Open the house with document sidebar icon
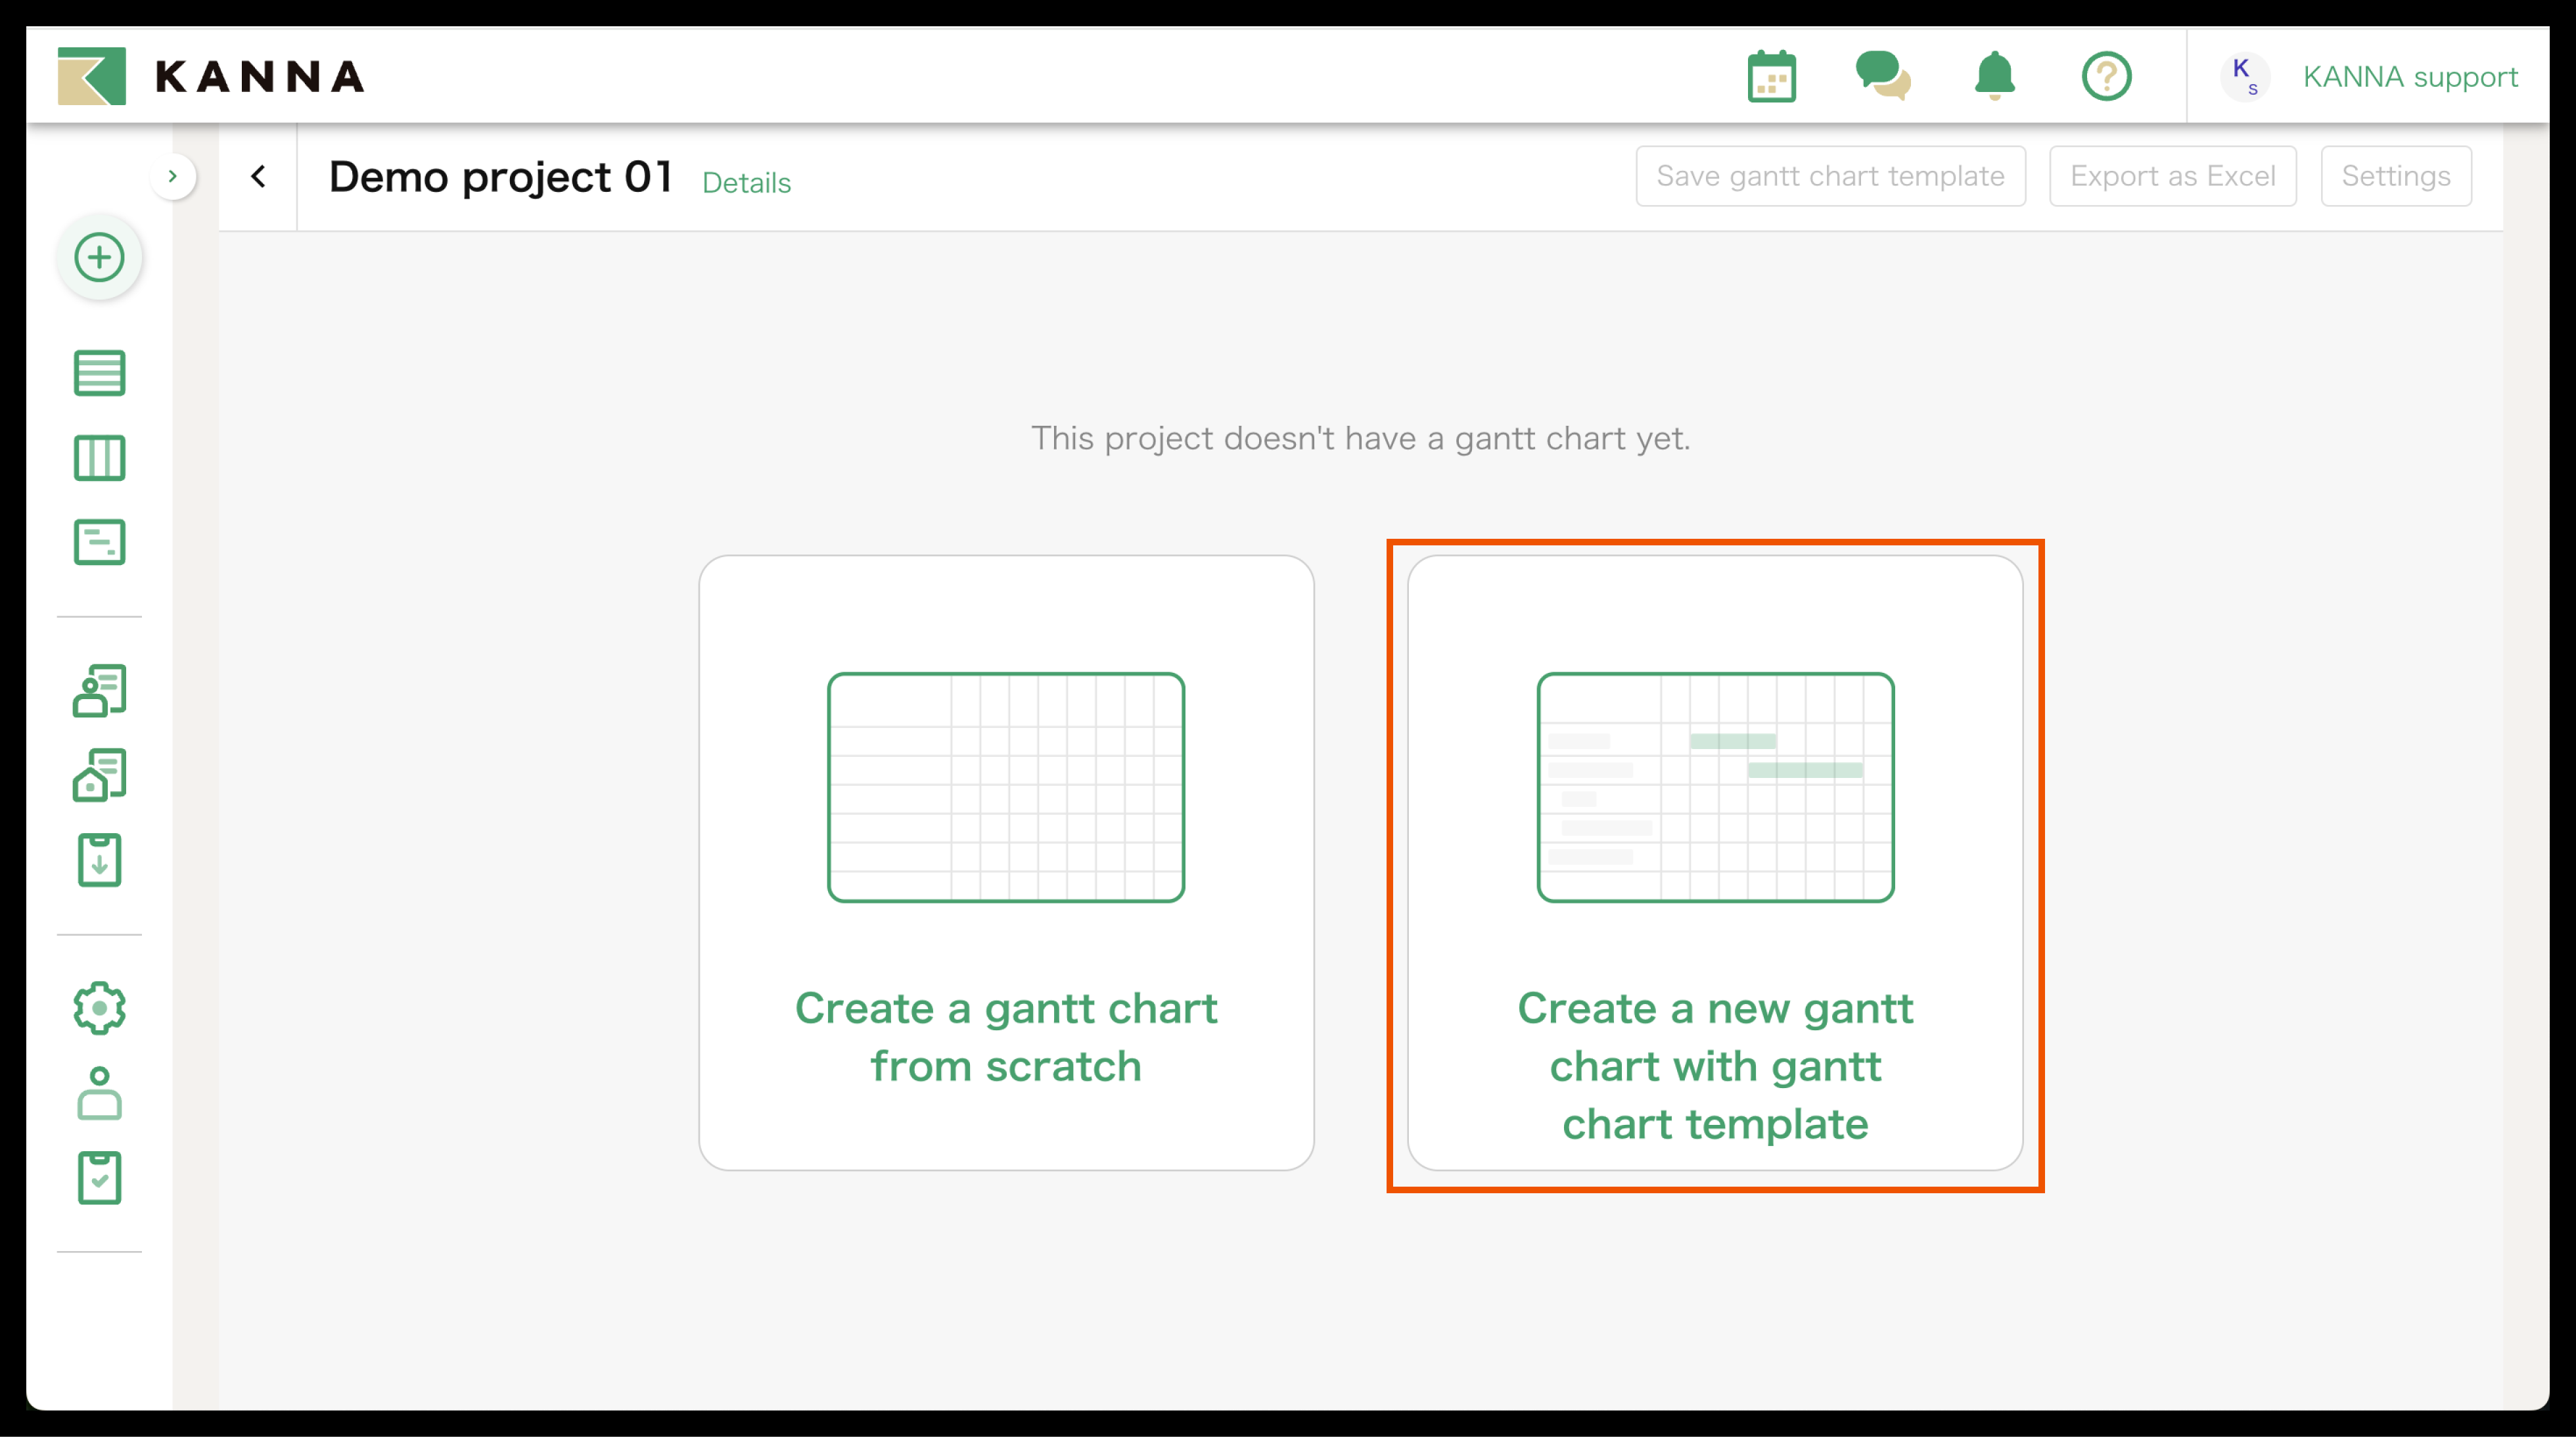The height and width of the screenshot is (1437, 2576). (99, 775)
